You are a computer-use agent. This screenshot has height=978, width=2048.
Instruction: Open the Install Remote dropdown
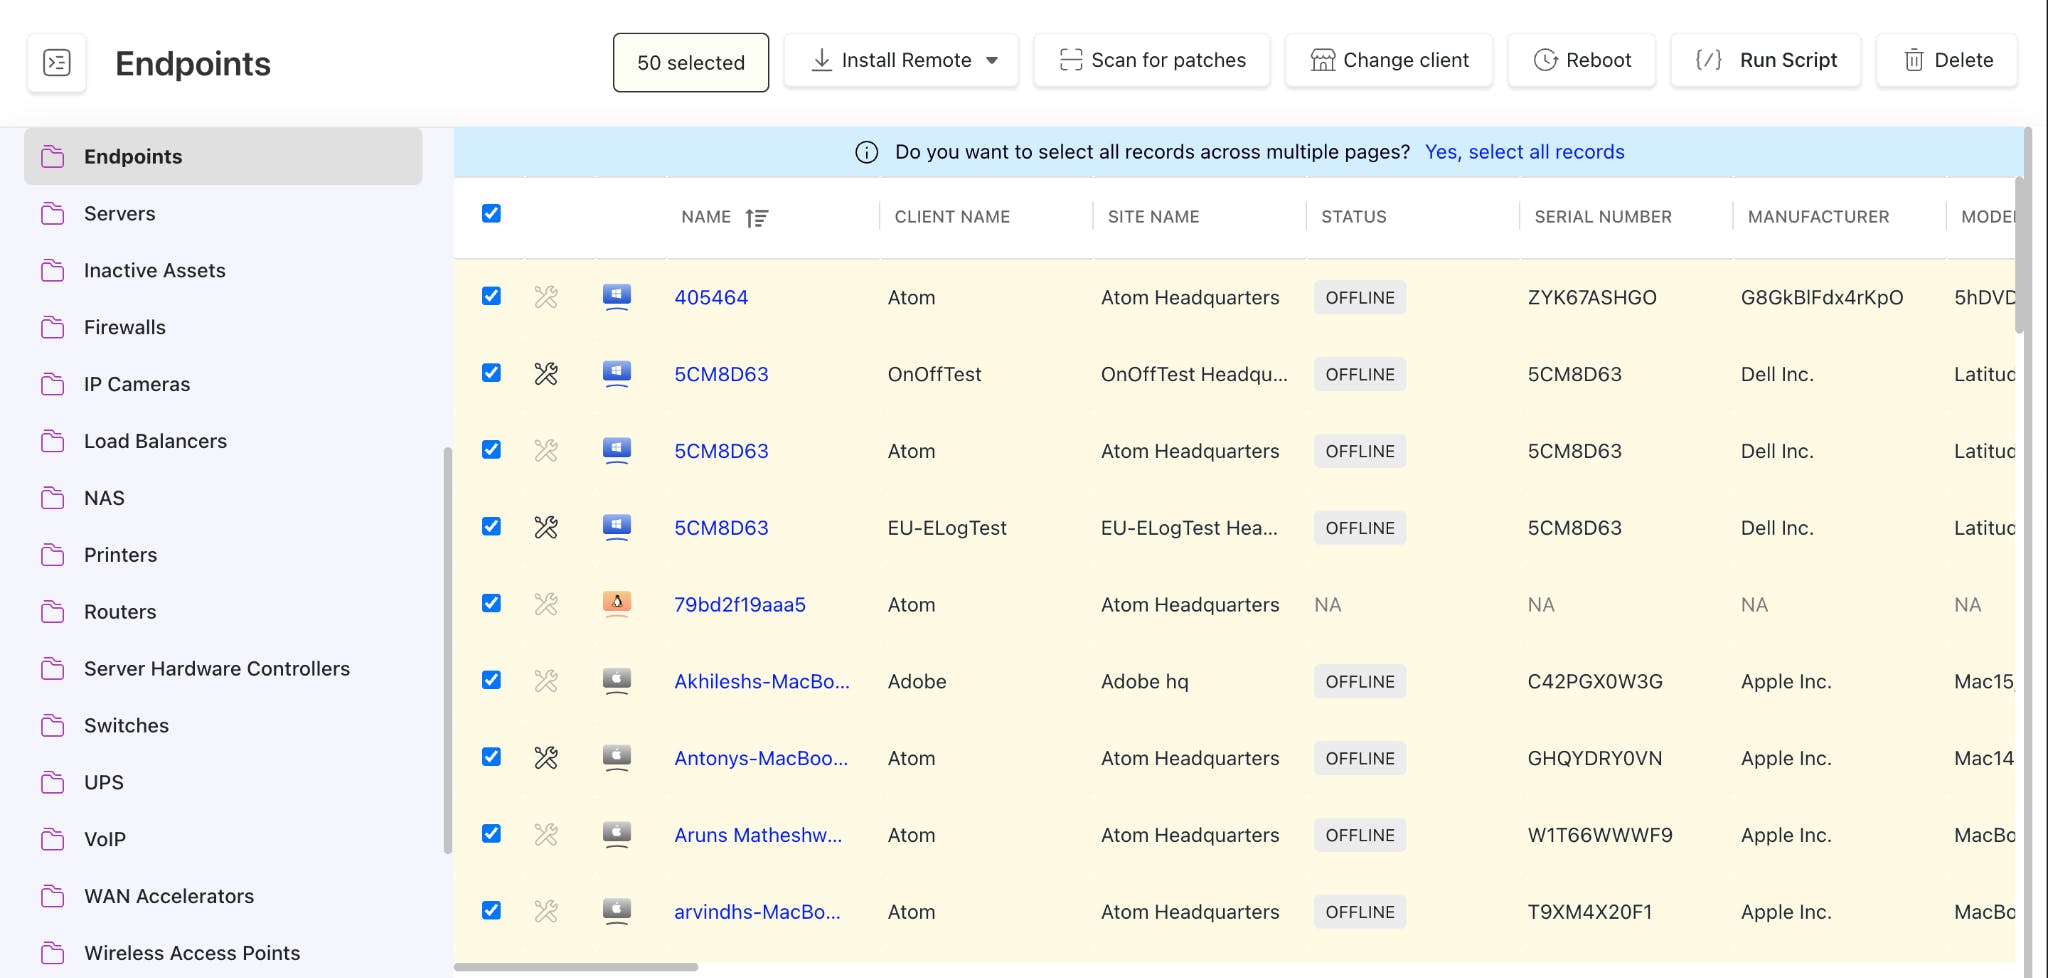(991, 61)
